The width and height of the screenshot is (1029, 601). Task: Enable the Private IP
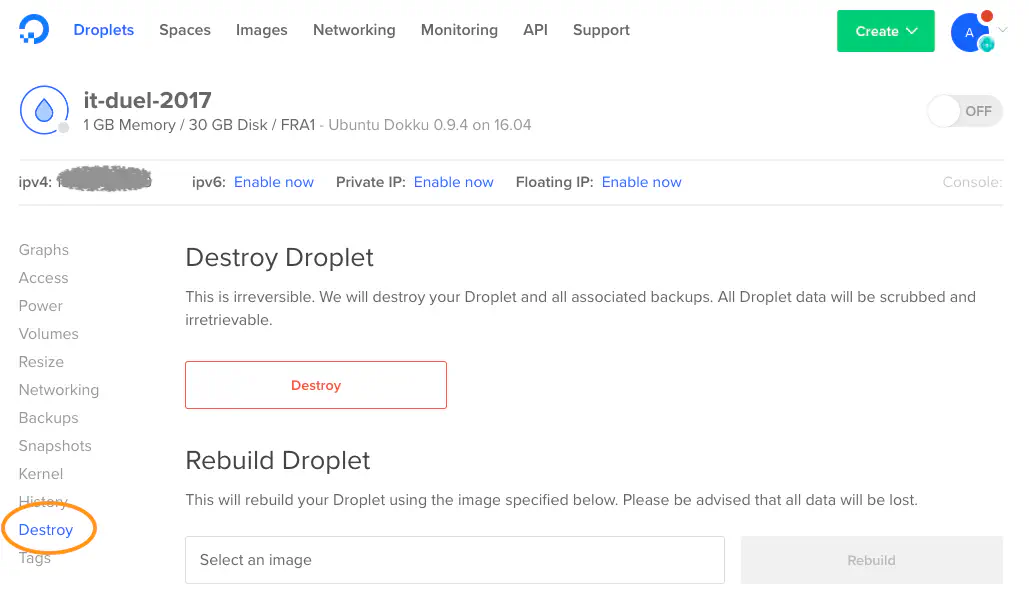[x=453, y=182]
